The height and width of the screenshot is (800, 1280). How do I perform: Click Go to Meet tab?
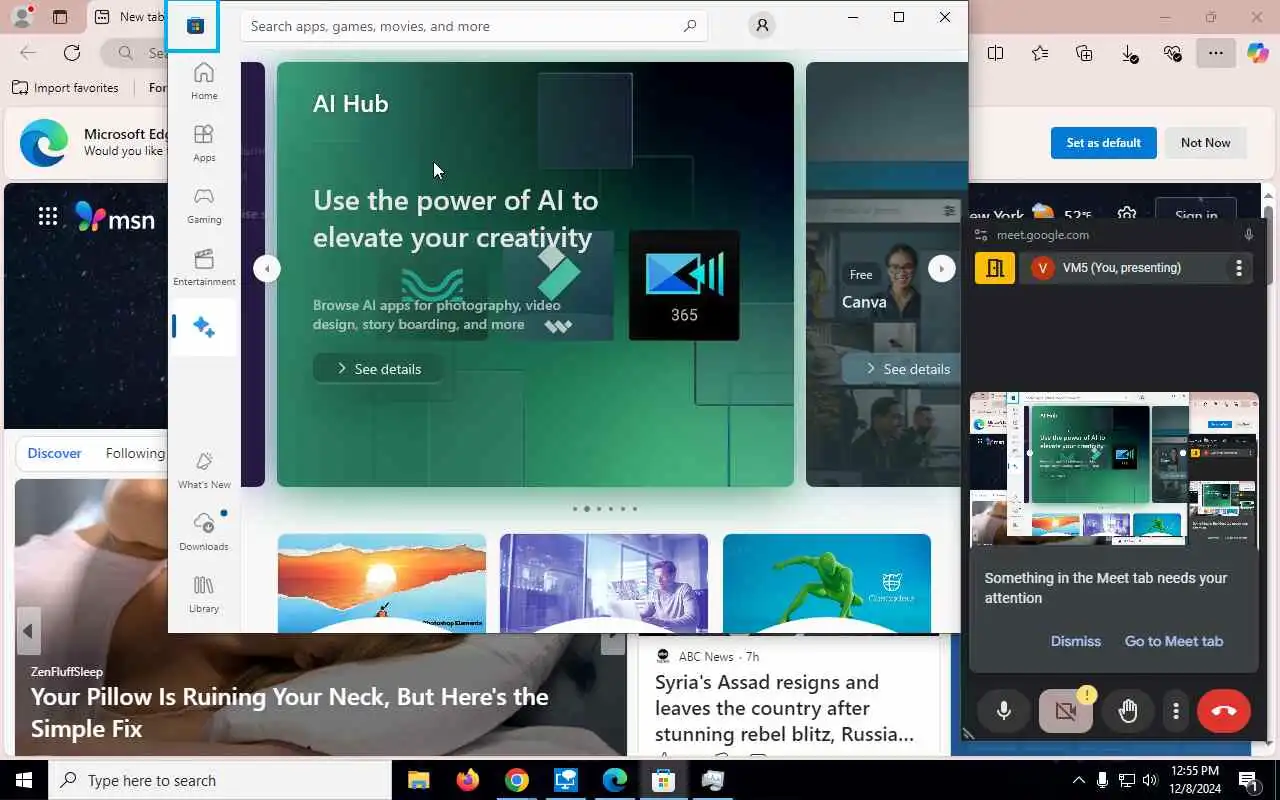point(1173,641)
